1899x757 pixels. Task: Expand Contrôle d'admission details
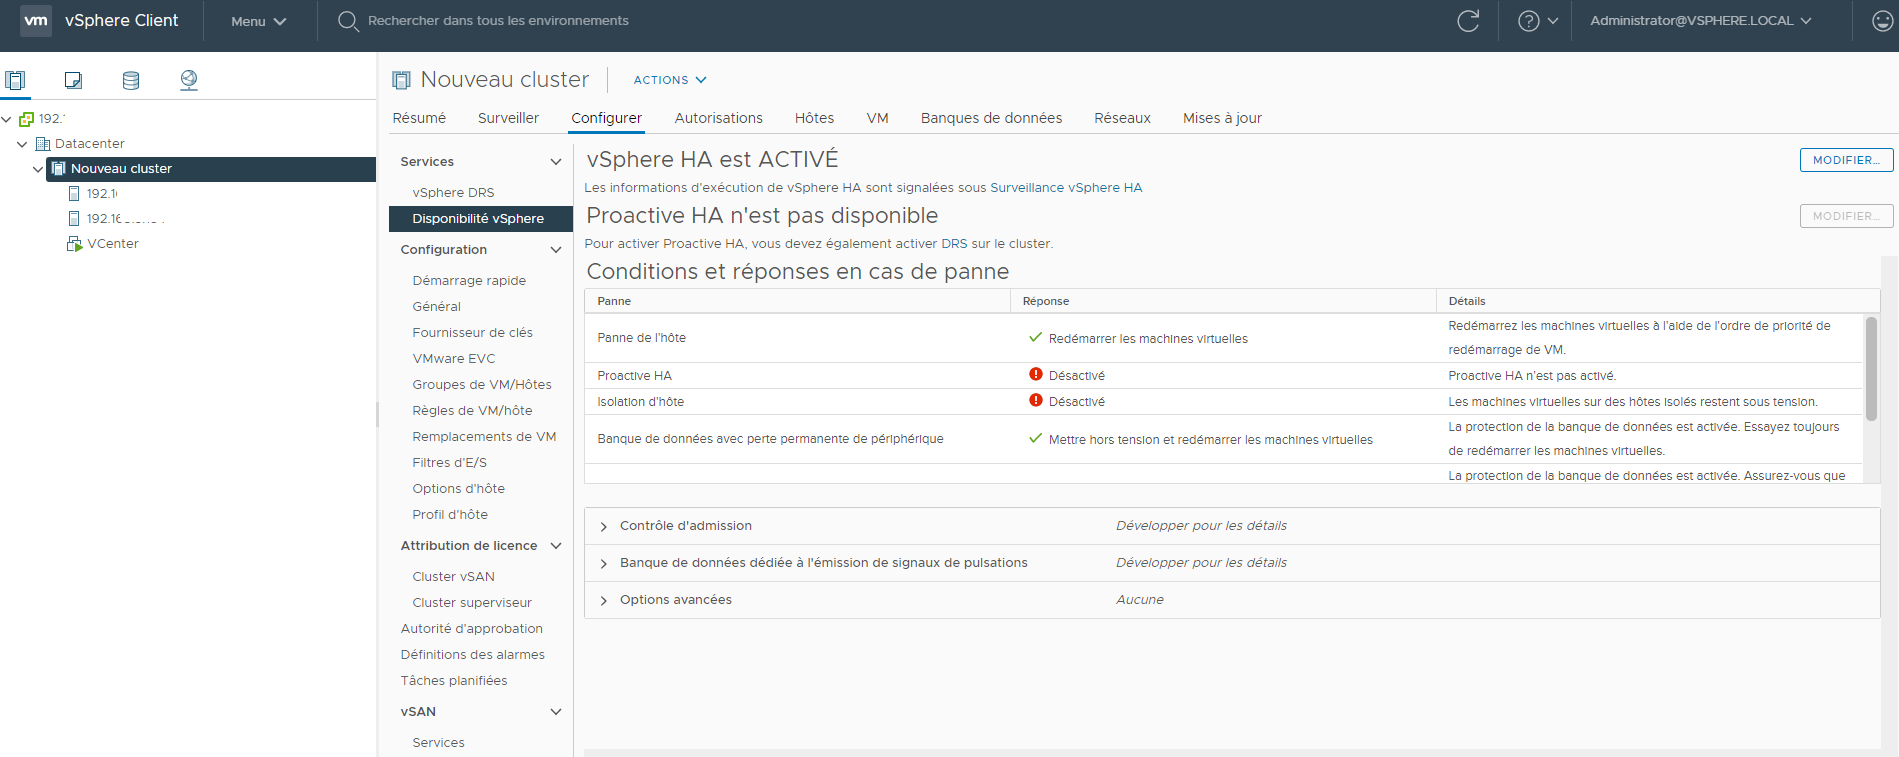603,526
